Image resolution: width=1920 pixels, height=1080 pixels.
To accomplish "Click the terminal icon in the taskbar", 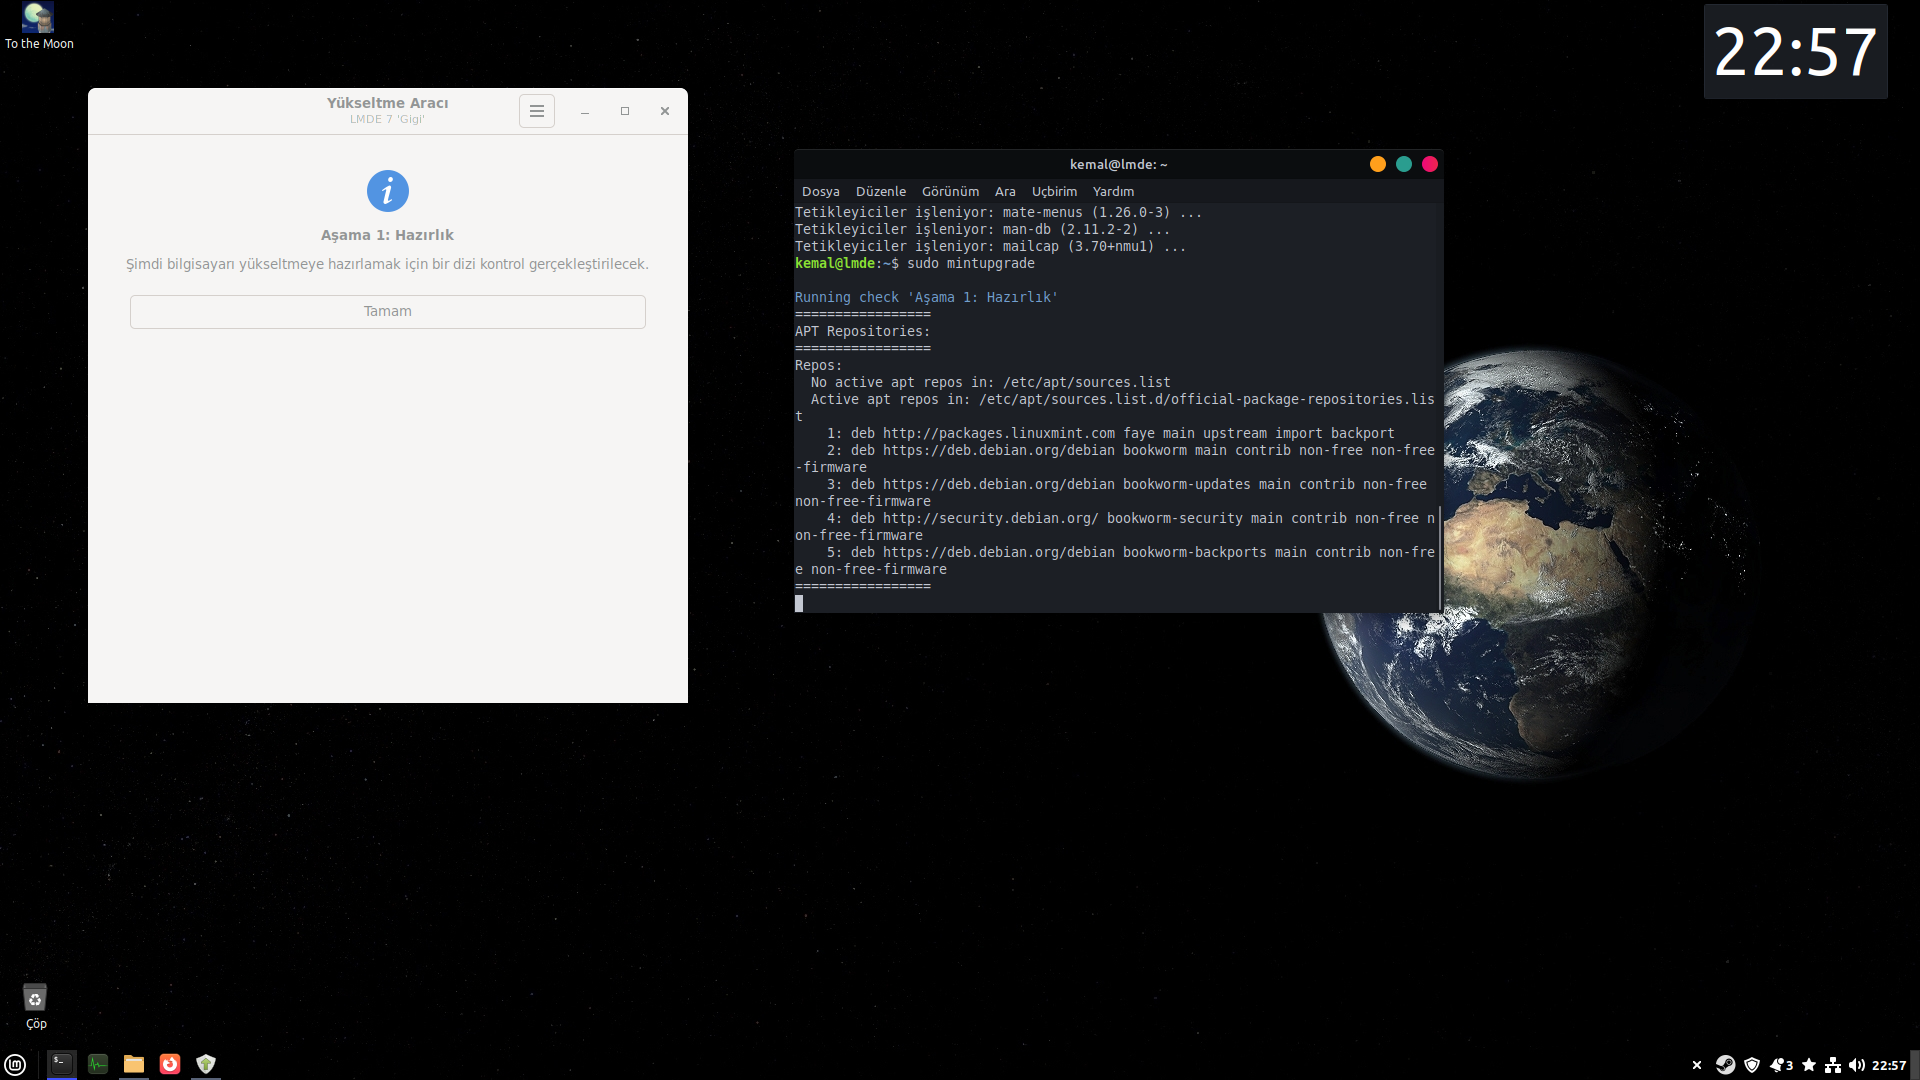I will point(62,1064).
